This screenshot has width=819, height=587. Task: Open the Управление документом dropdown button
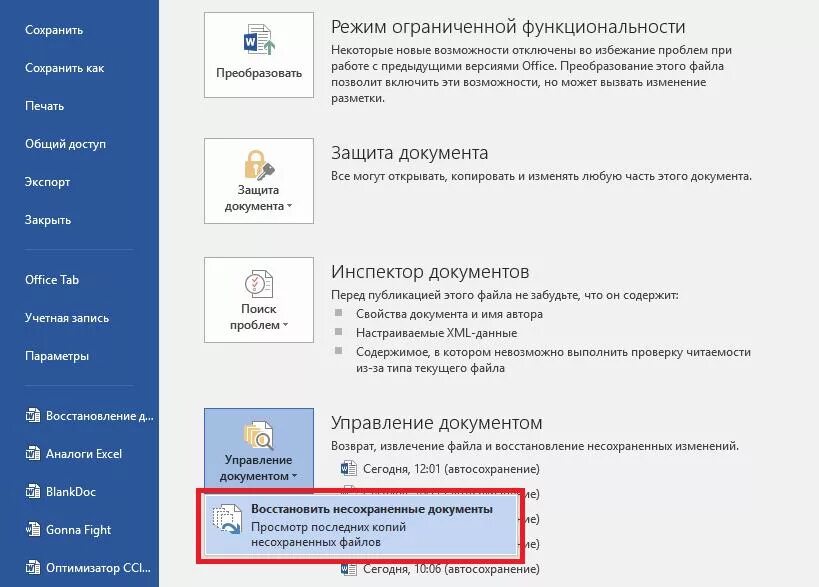pyautogui.click(x=259, y=450)
